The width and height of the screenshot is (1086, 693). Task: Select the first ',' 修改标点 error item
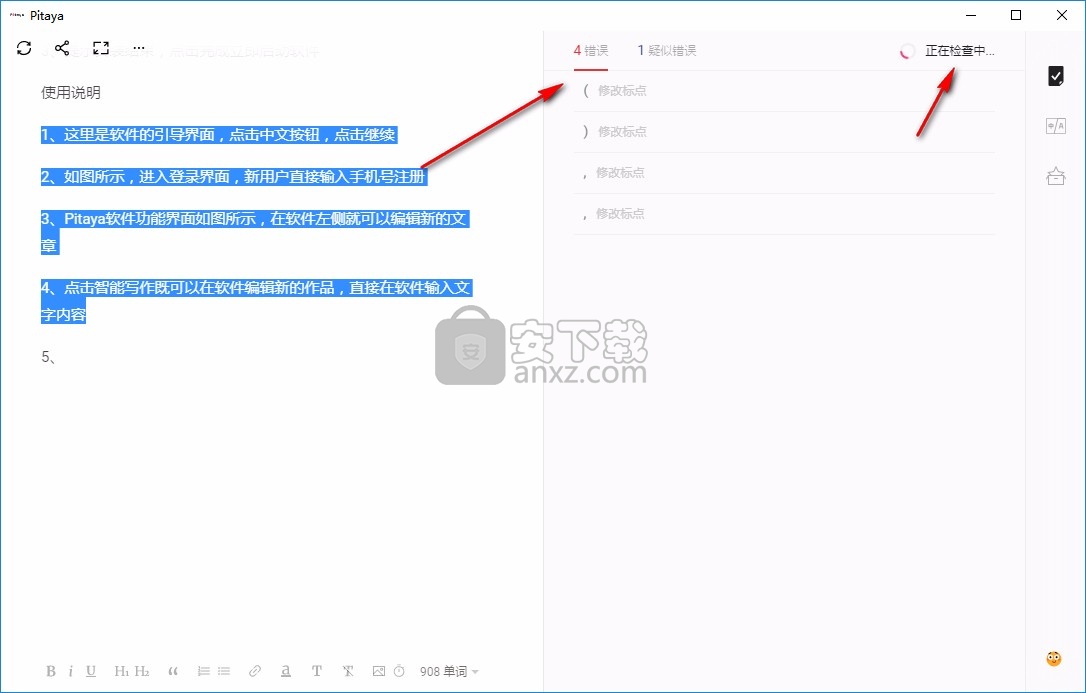click(x=784, y=172)
